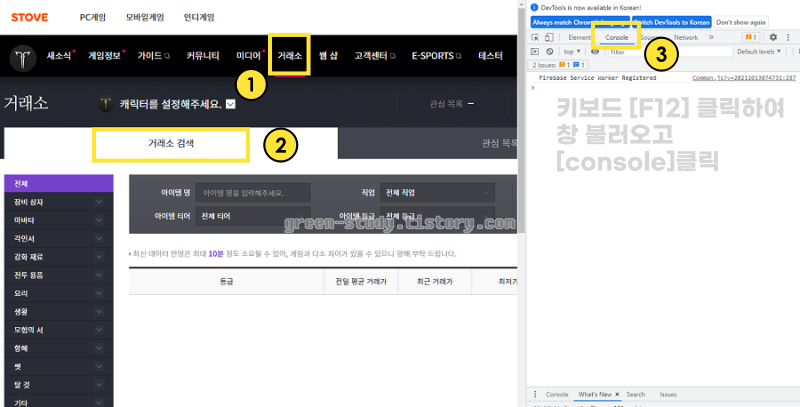Open DevTools settings gear
Screen dimensions: 800x407
pos(773,37)
